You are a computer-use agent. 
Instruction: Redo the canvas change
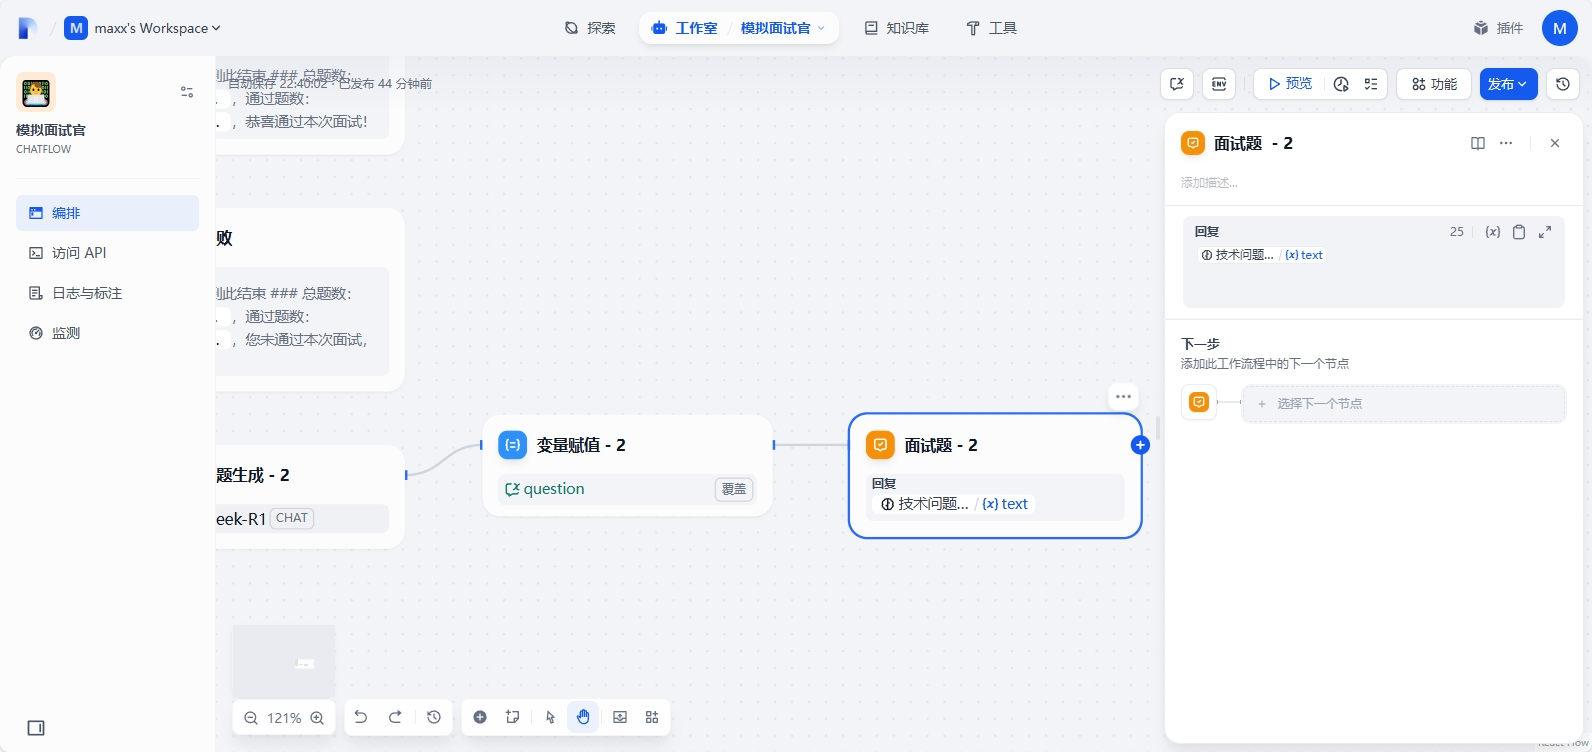pos(395,717)
